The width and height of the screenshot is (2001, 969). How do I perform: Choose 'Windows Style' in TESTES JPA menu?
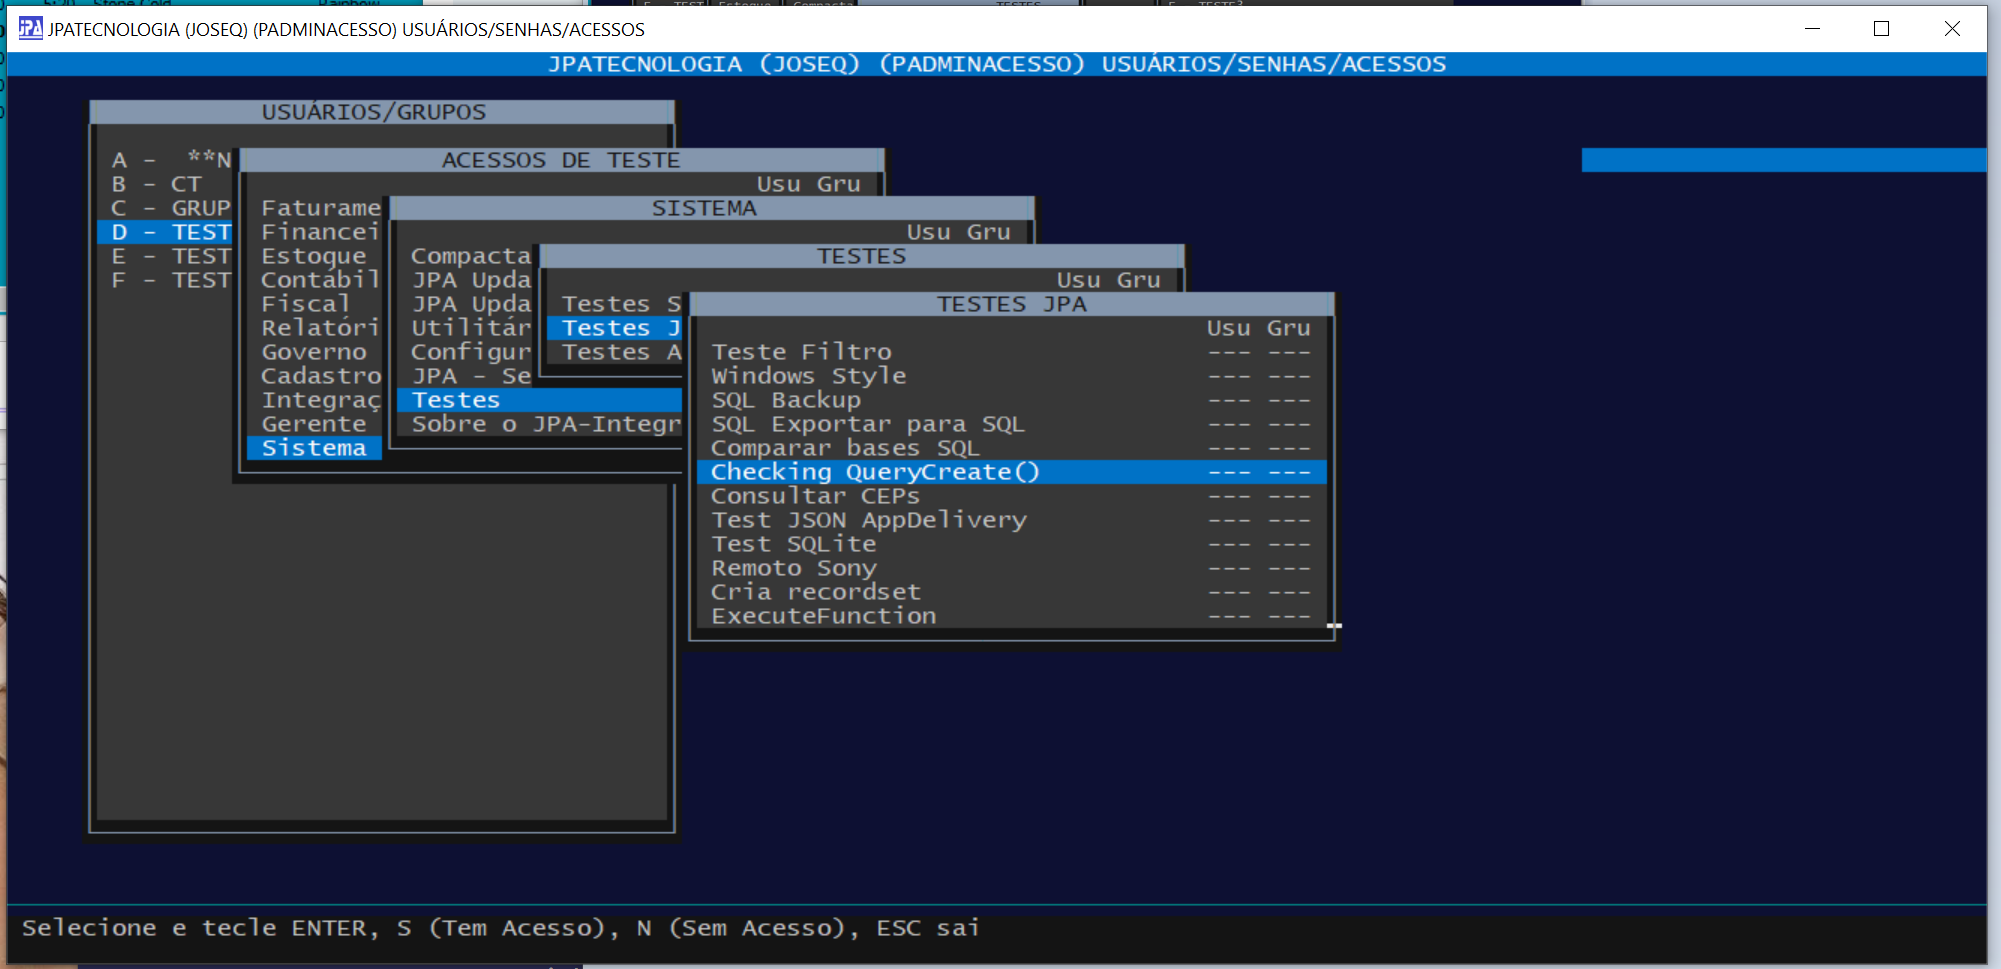tap(1011, 376)
